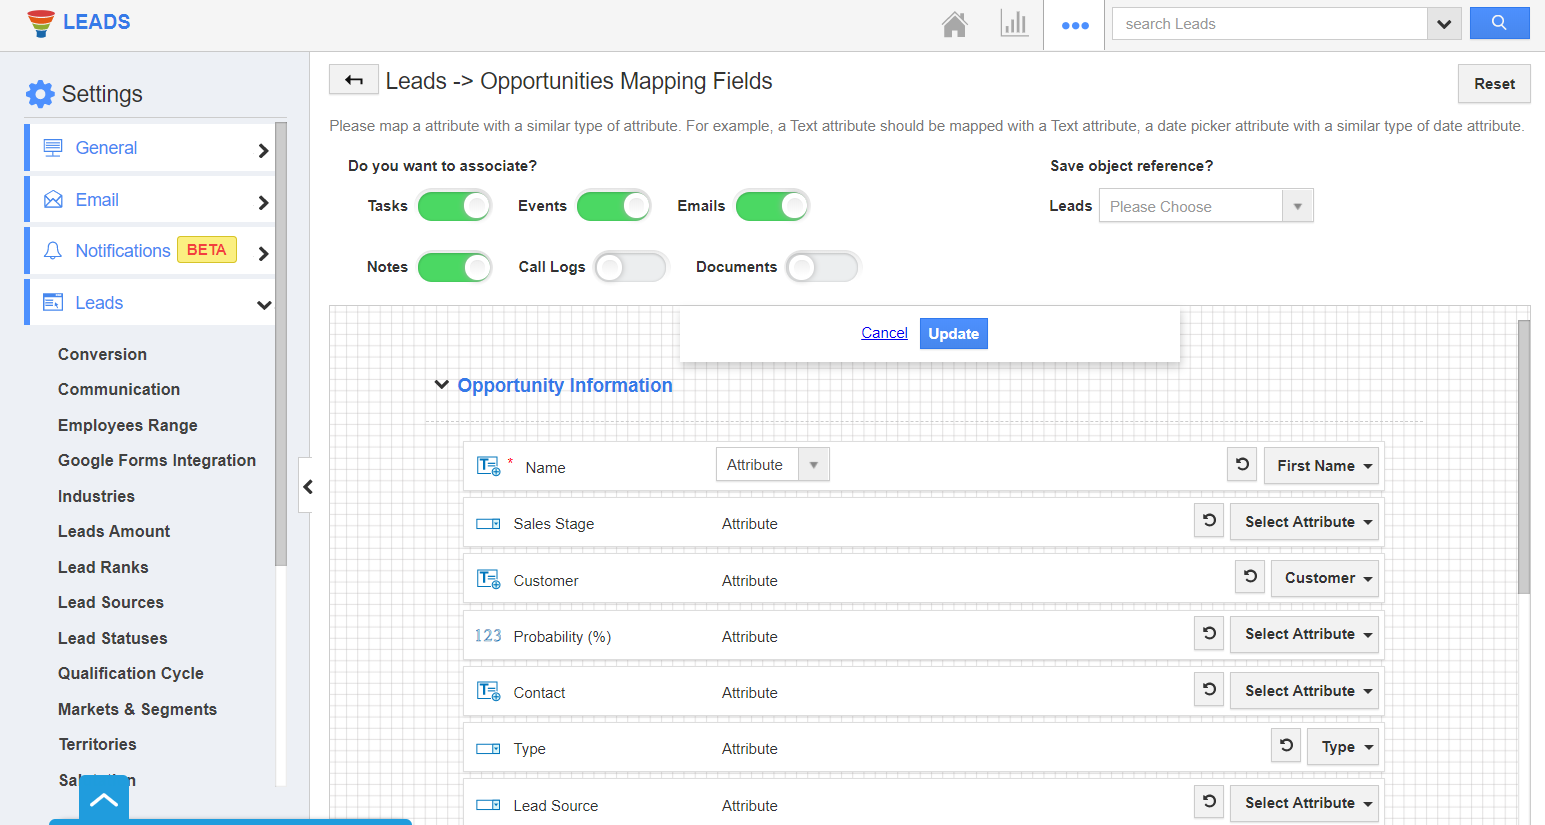
Task: Toggle the Events association switch
Action: pos(614,206)
